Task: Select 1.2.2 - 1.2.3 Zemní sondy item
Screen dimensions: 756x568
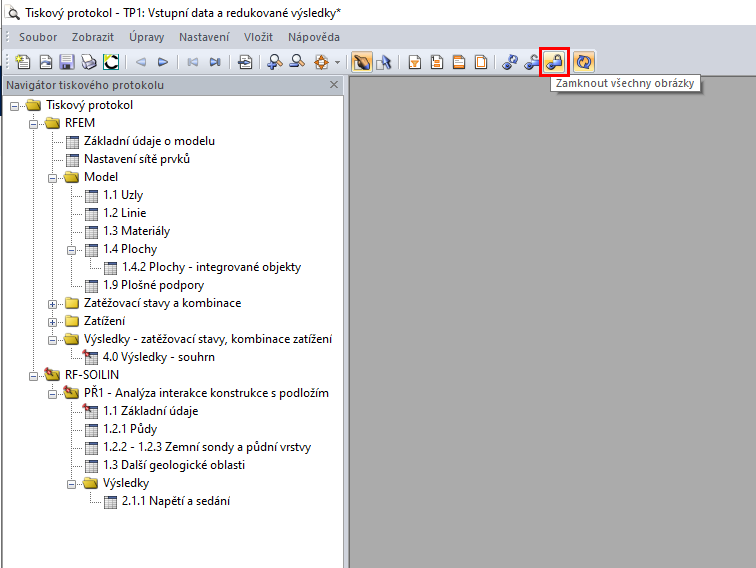Action: tap(206, 447)
